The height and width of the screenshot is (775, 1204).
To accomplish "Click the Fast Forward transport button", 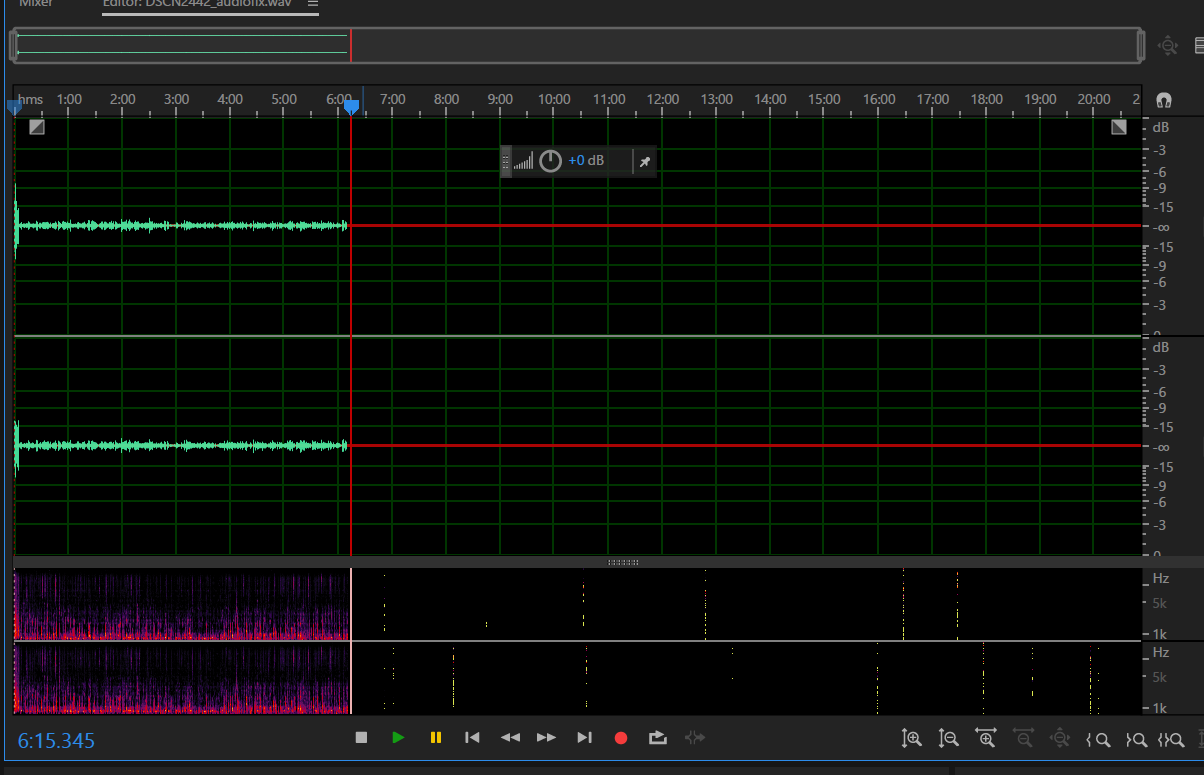I will (547, 738).
